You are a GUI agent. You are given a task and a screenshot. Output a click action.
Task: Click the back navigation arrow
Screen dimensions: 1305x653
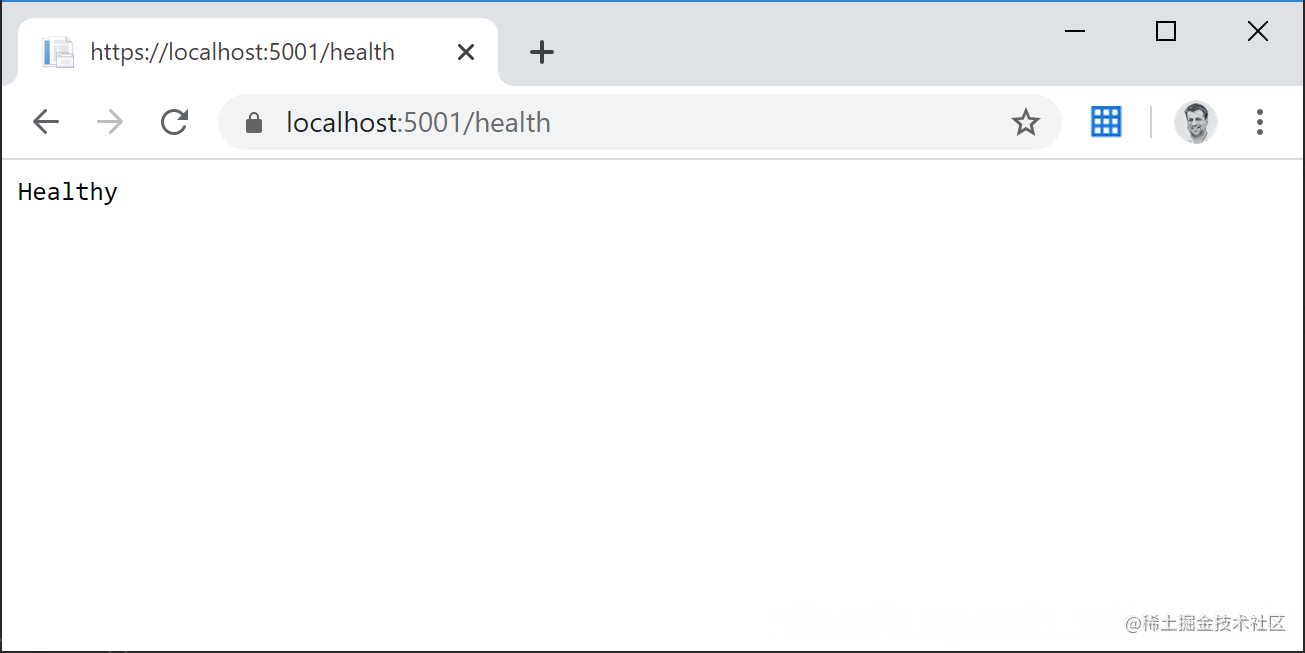tap(46, 121)
